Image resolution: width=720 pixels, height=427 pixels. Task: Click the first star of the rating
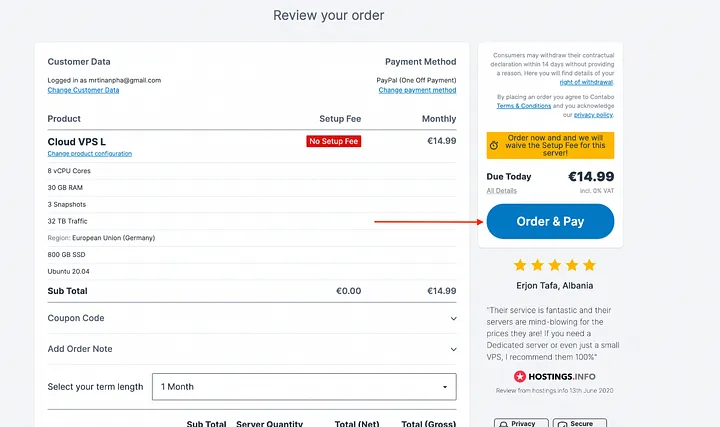tap(520, 265)
